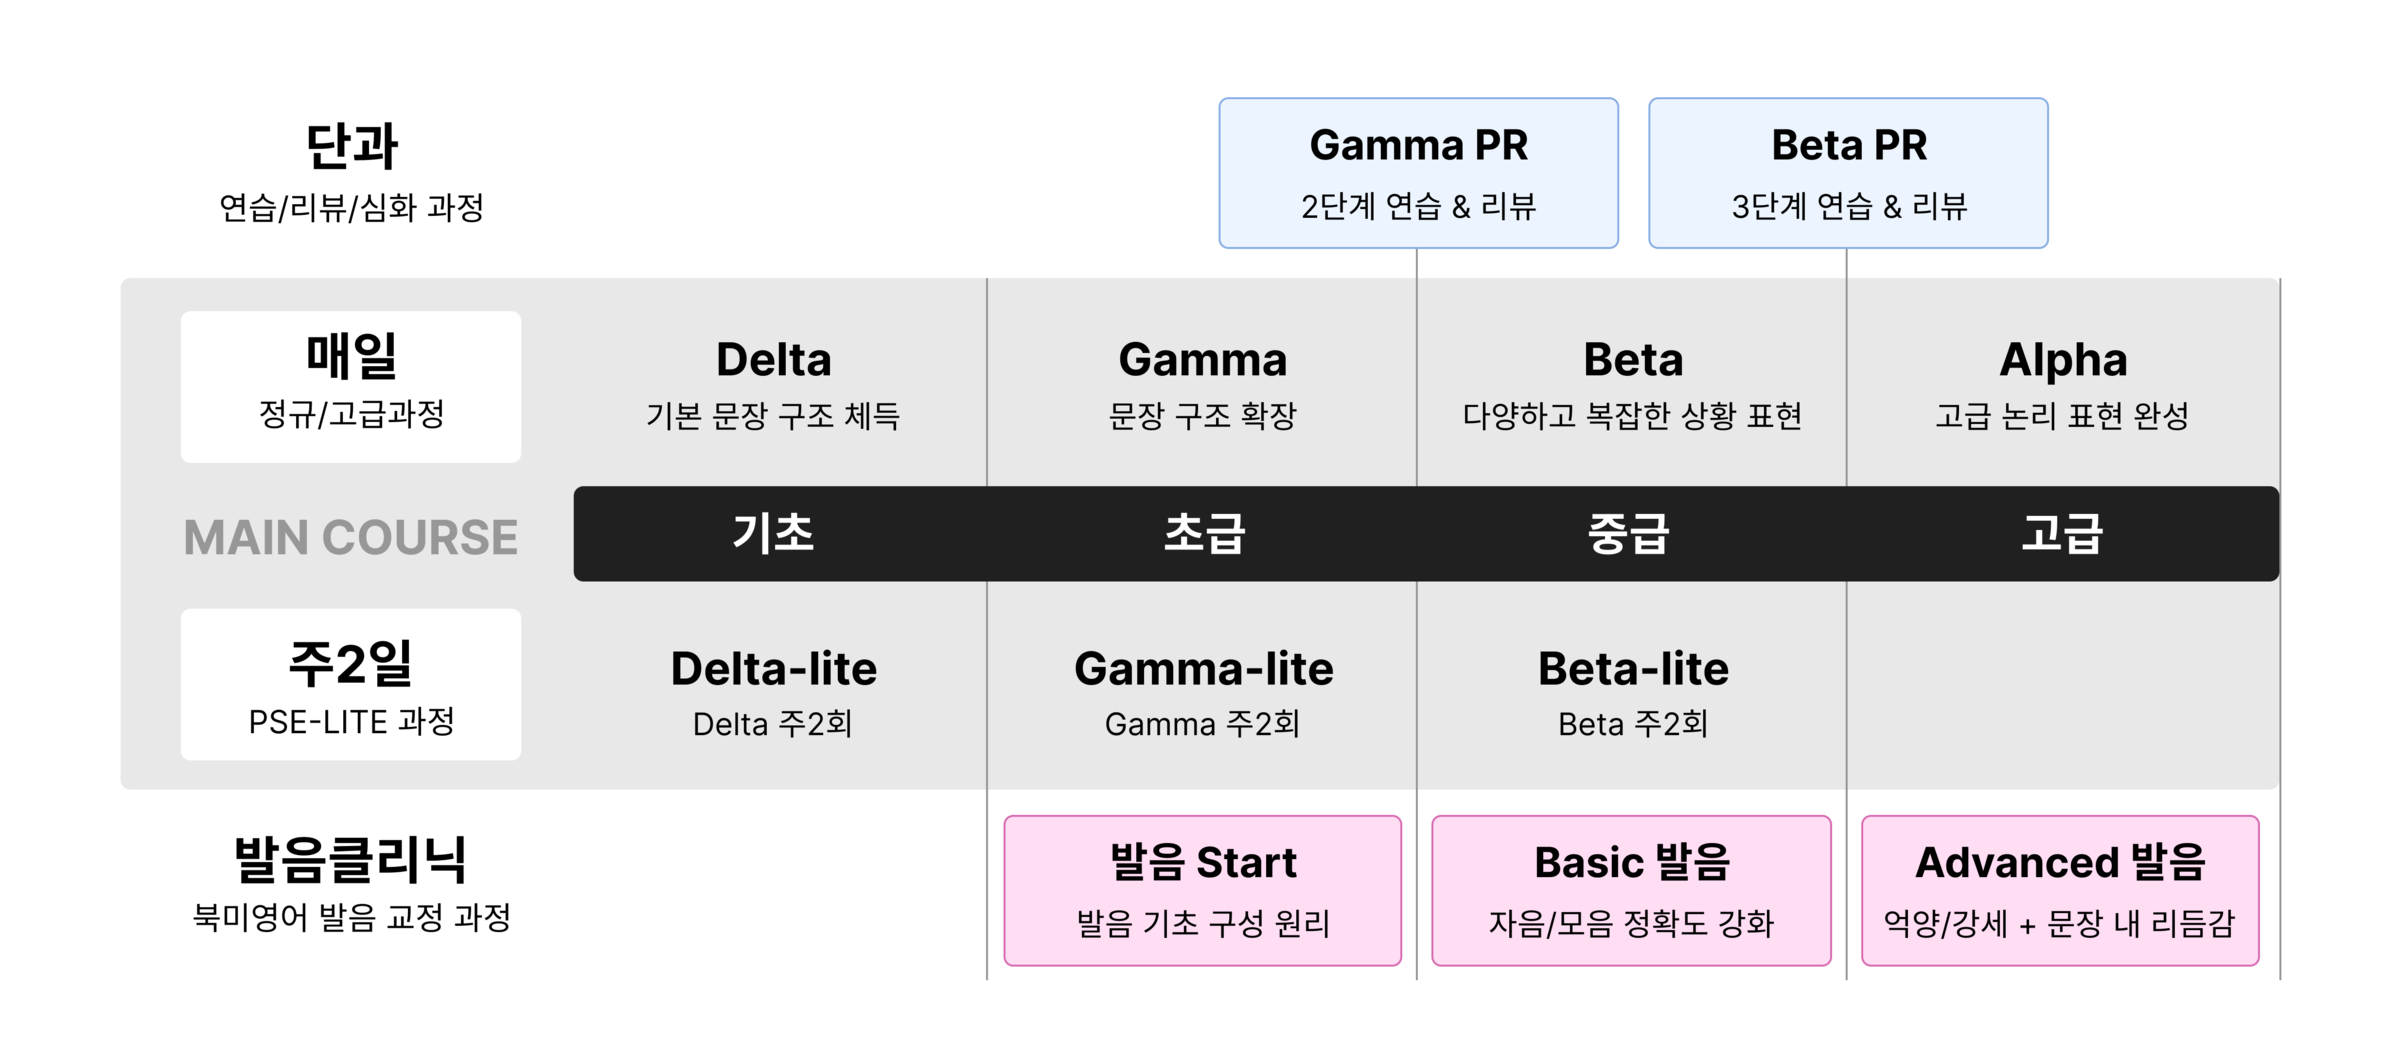Click the Basic 발음 pink box
Image resolution: width=2400 pixels, height=1058 pixels.
pos(1631,890)
